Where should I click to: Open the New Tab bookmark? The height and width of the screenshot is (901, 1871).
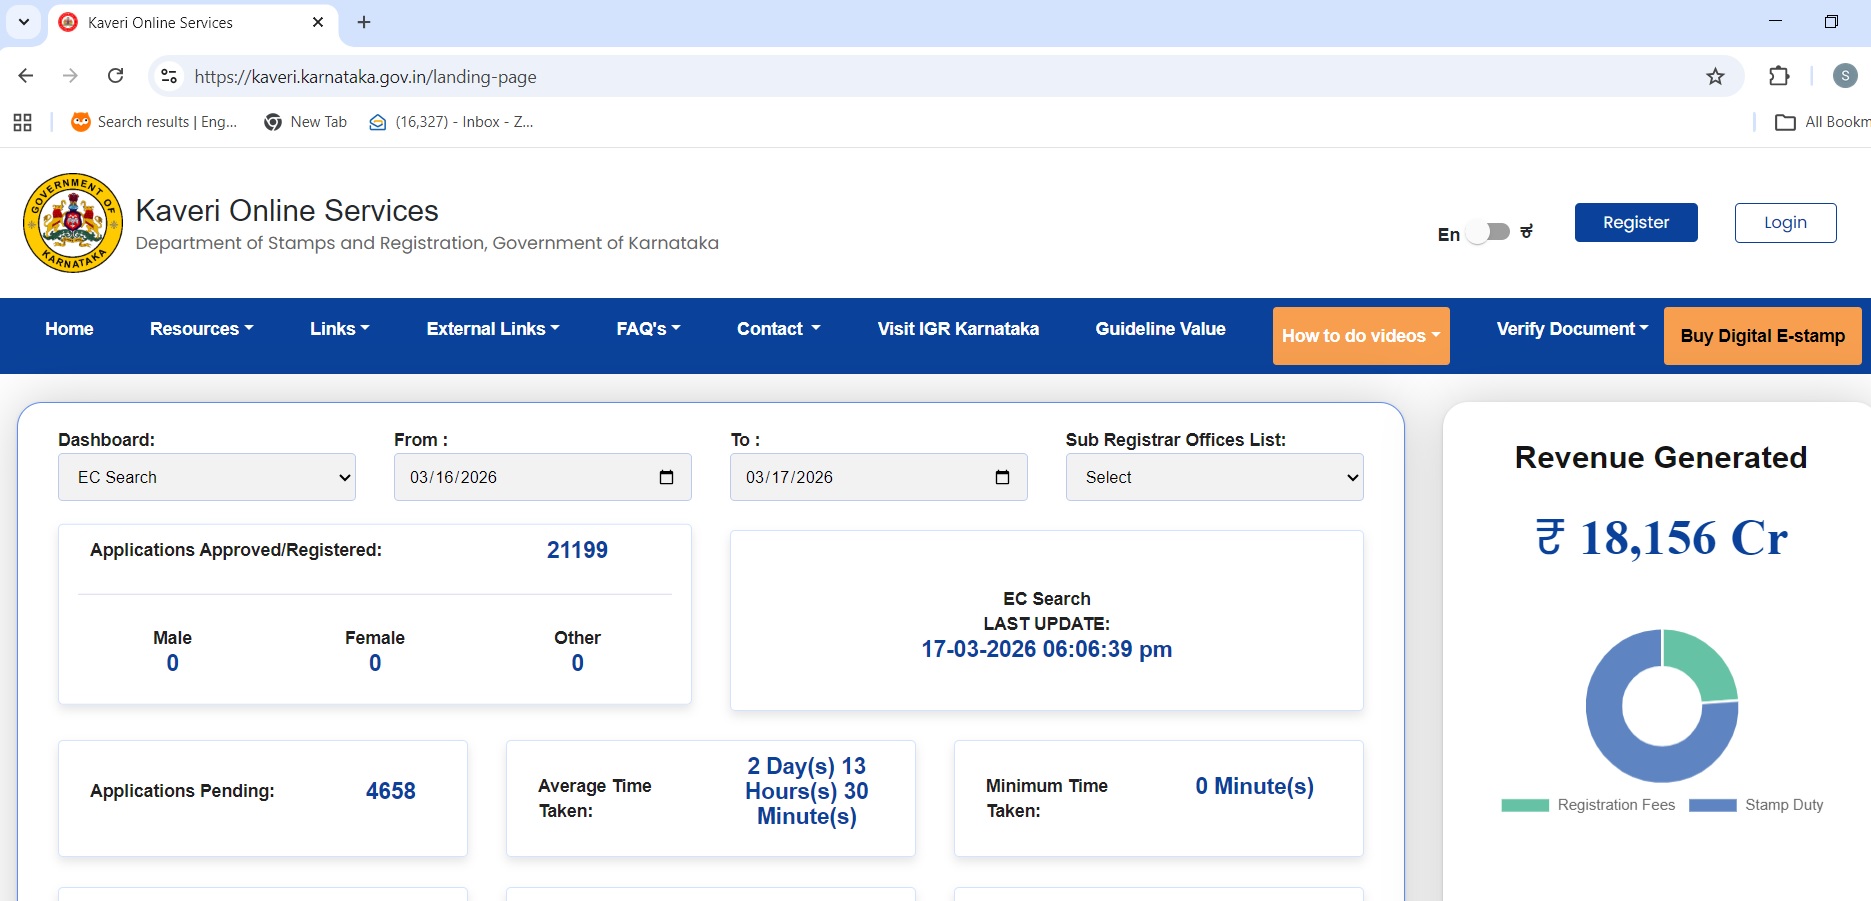pyautogui.click(x=306, y=122)
